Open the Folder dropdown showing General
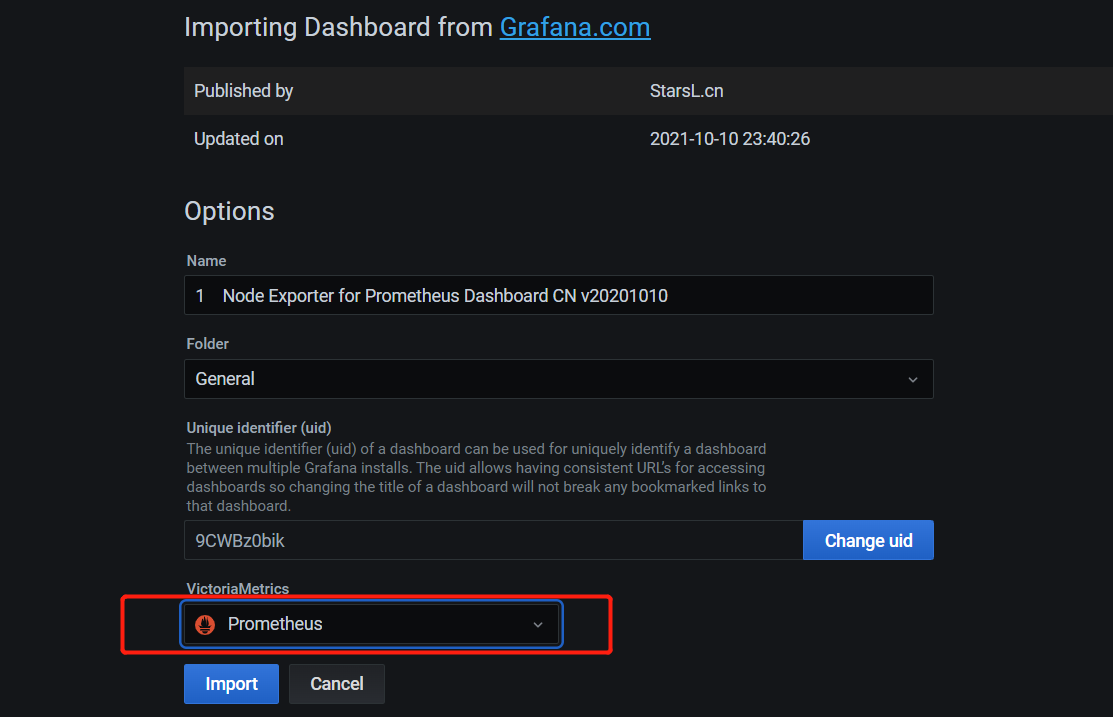 coord(559,379)
